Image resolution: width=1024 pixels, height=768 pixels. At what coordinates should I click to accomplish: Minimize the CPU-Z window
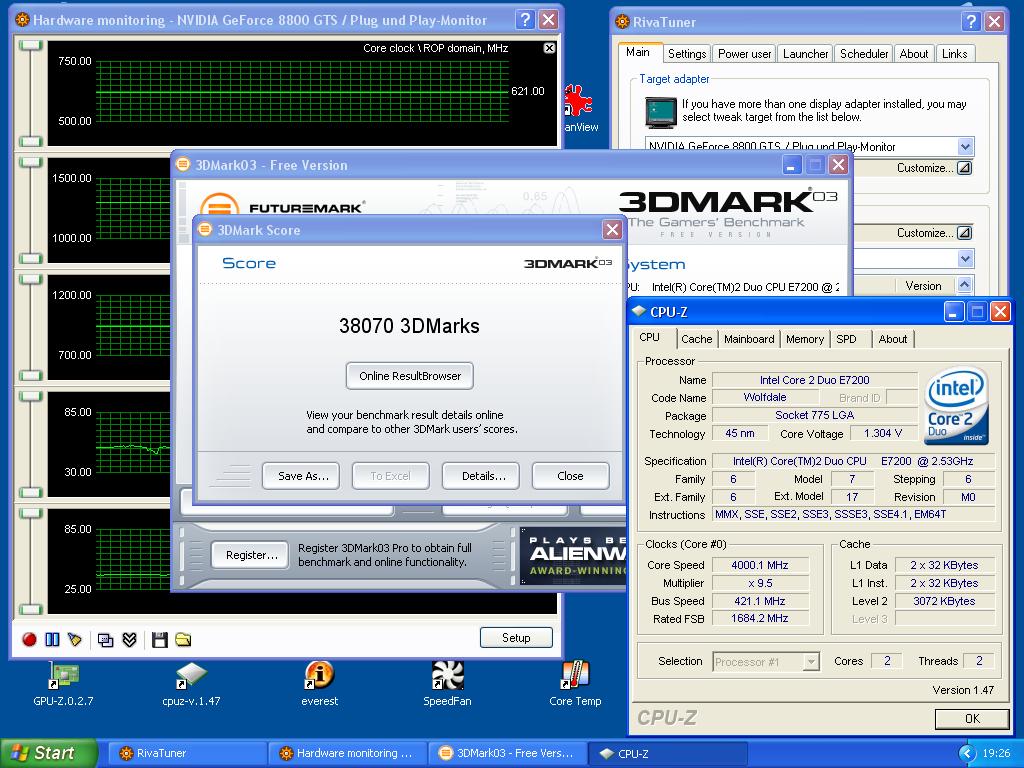954,312
